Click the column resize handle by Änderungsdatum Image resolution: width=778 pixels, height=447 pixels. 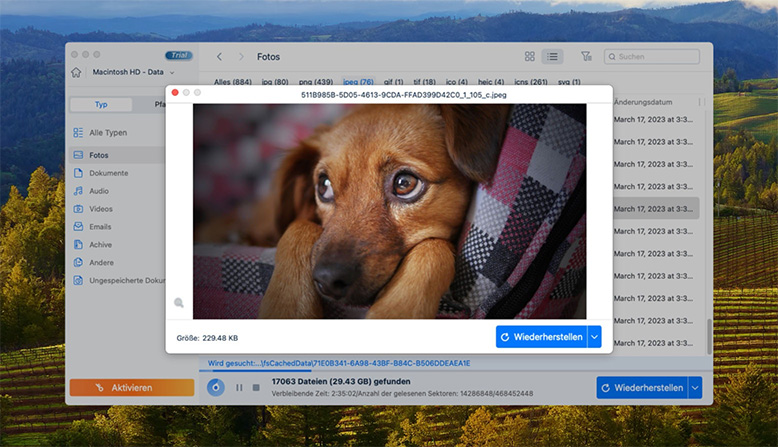tap(700, 102)
